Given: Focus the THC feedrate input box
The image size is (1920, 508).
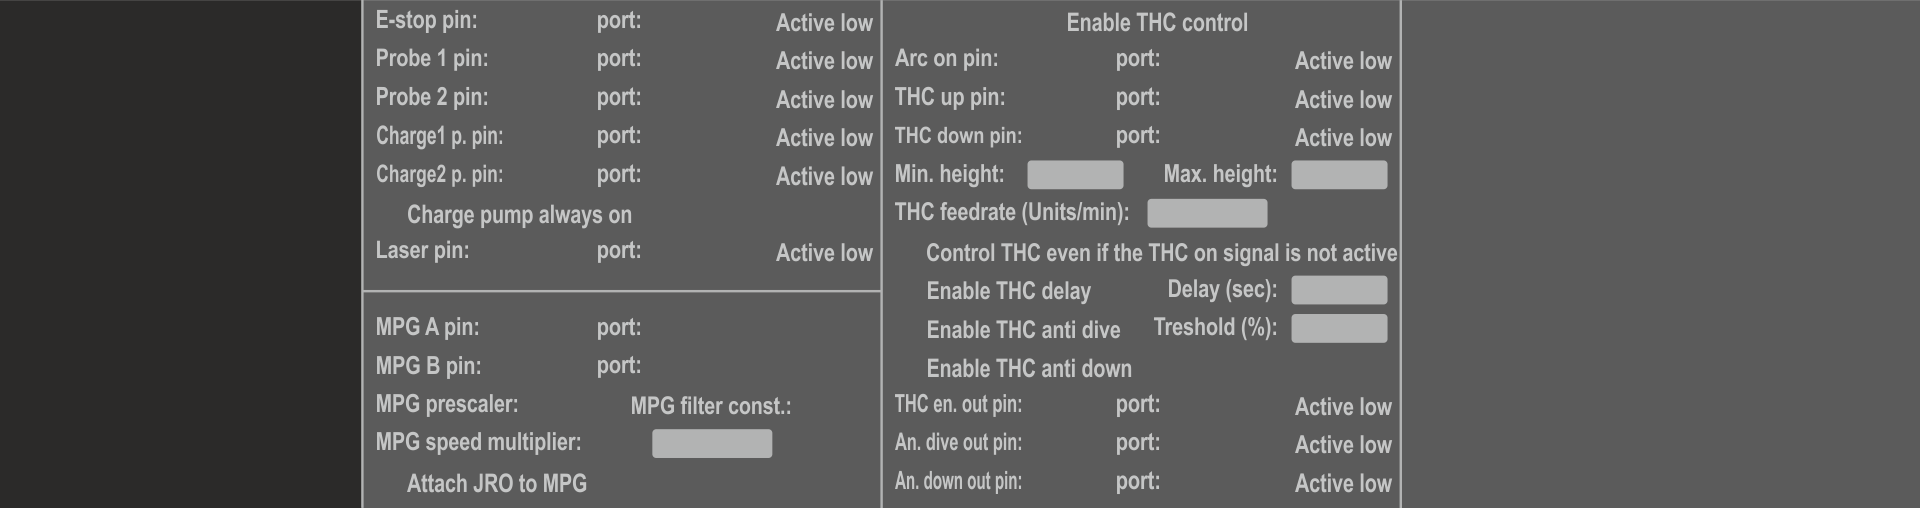Looking at the screenshot, I should click(1207, 213).
